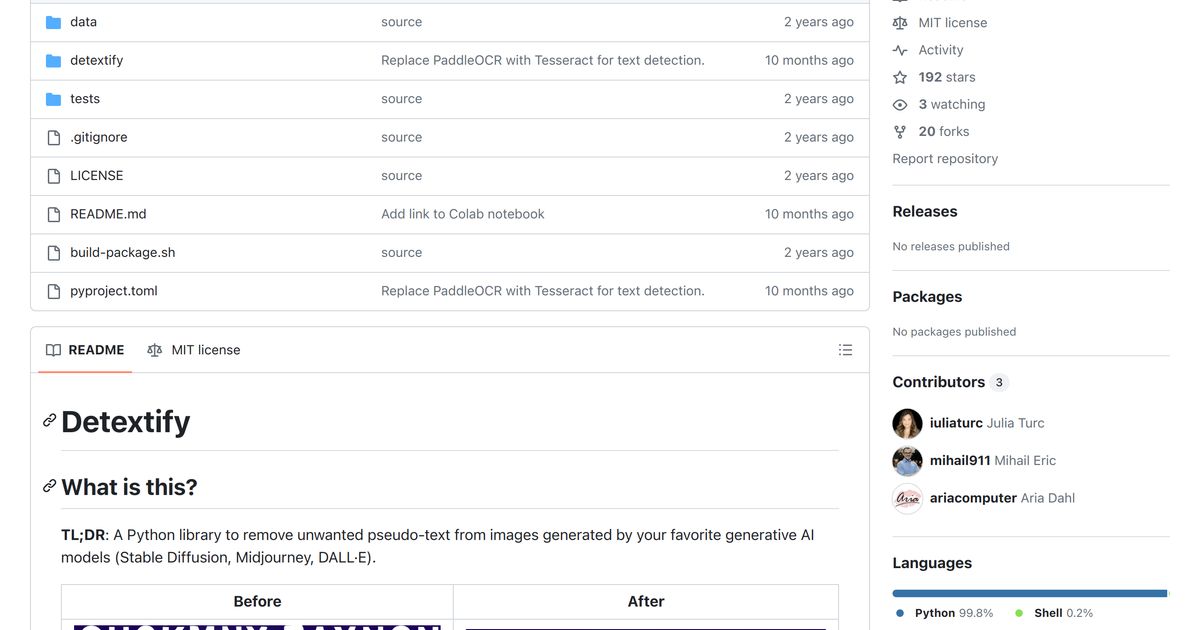Click the Python language bar segment

click(1029, 593)
